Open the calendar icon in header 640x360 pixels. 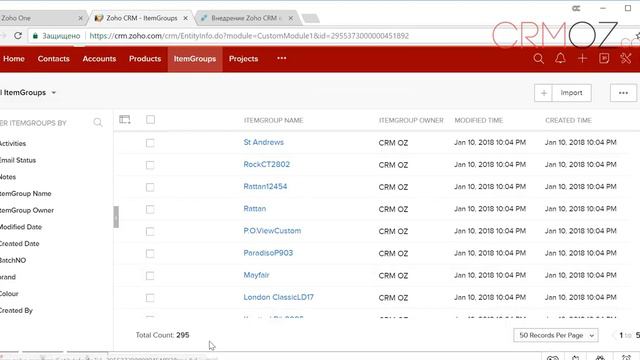604,59
